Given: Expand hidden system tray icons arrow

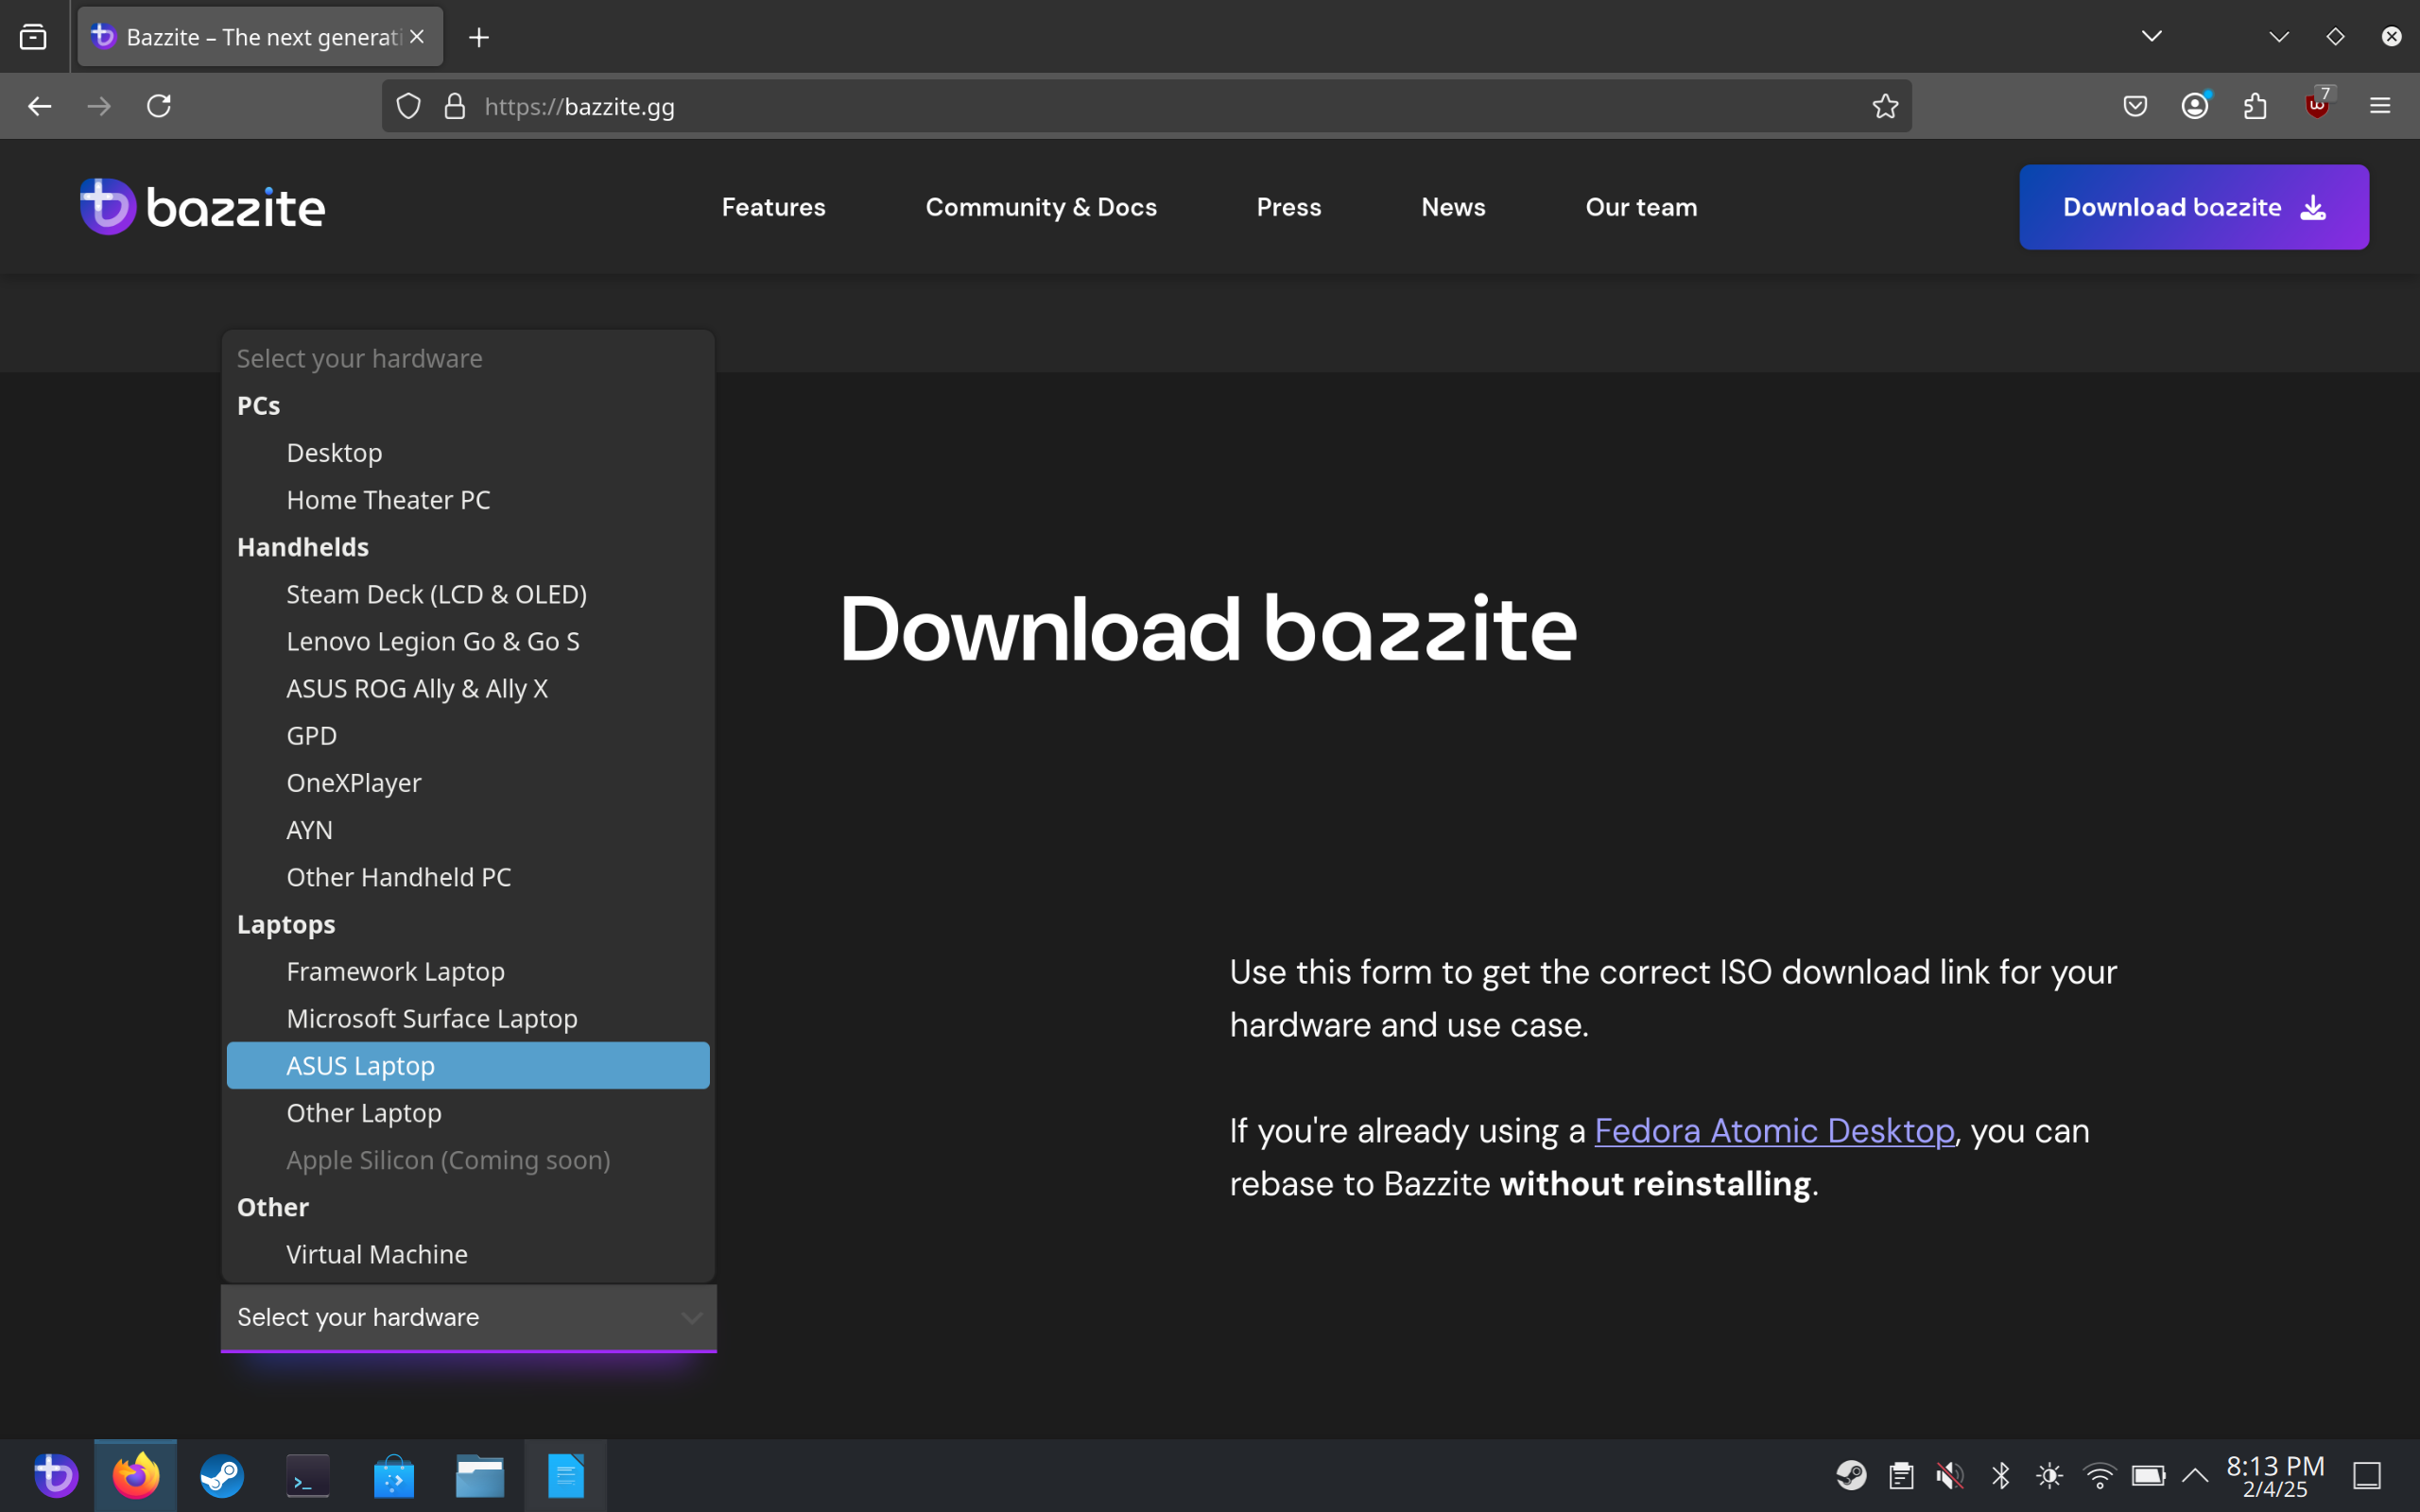Looking at the screenshot, I should [x=2195, y=1475].
